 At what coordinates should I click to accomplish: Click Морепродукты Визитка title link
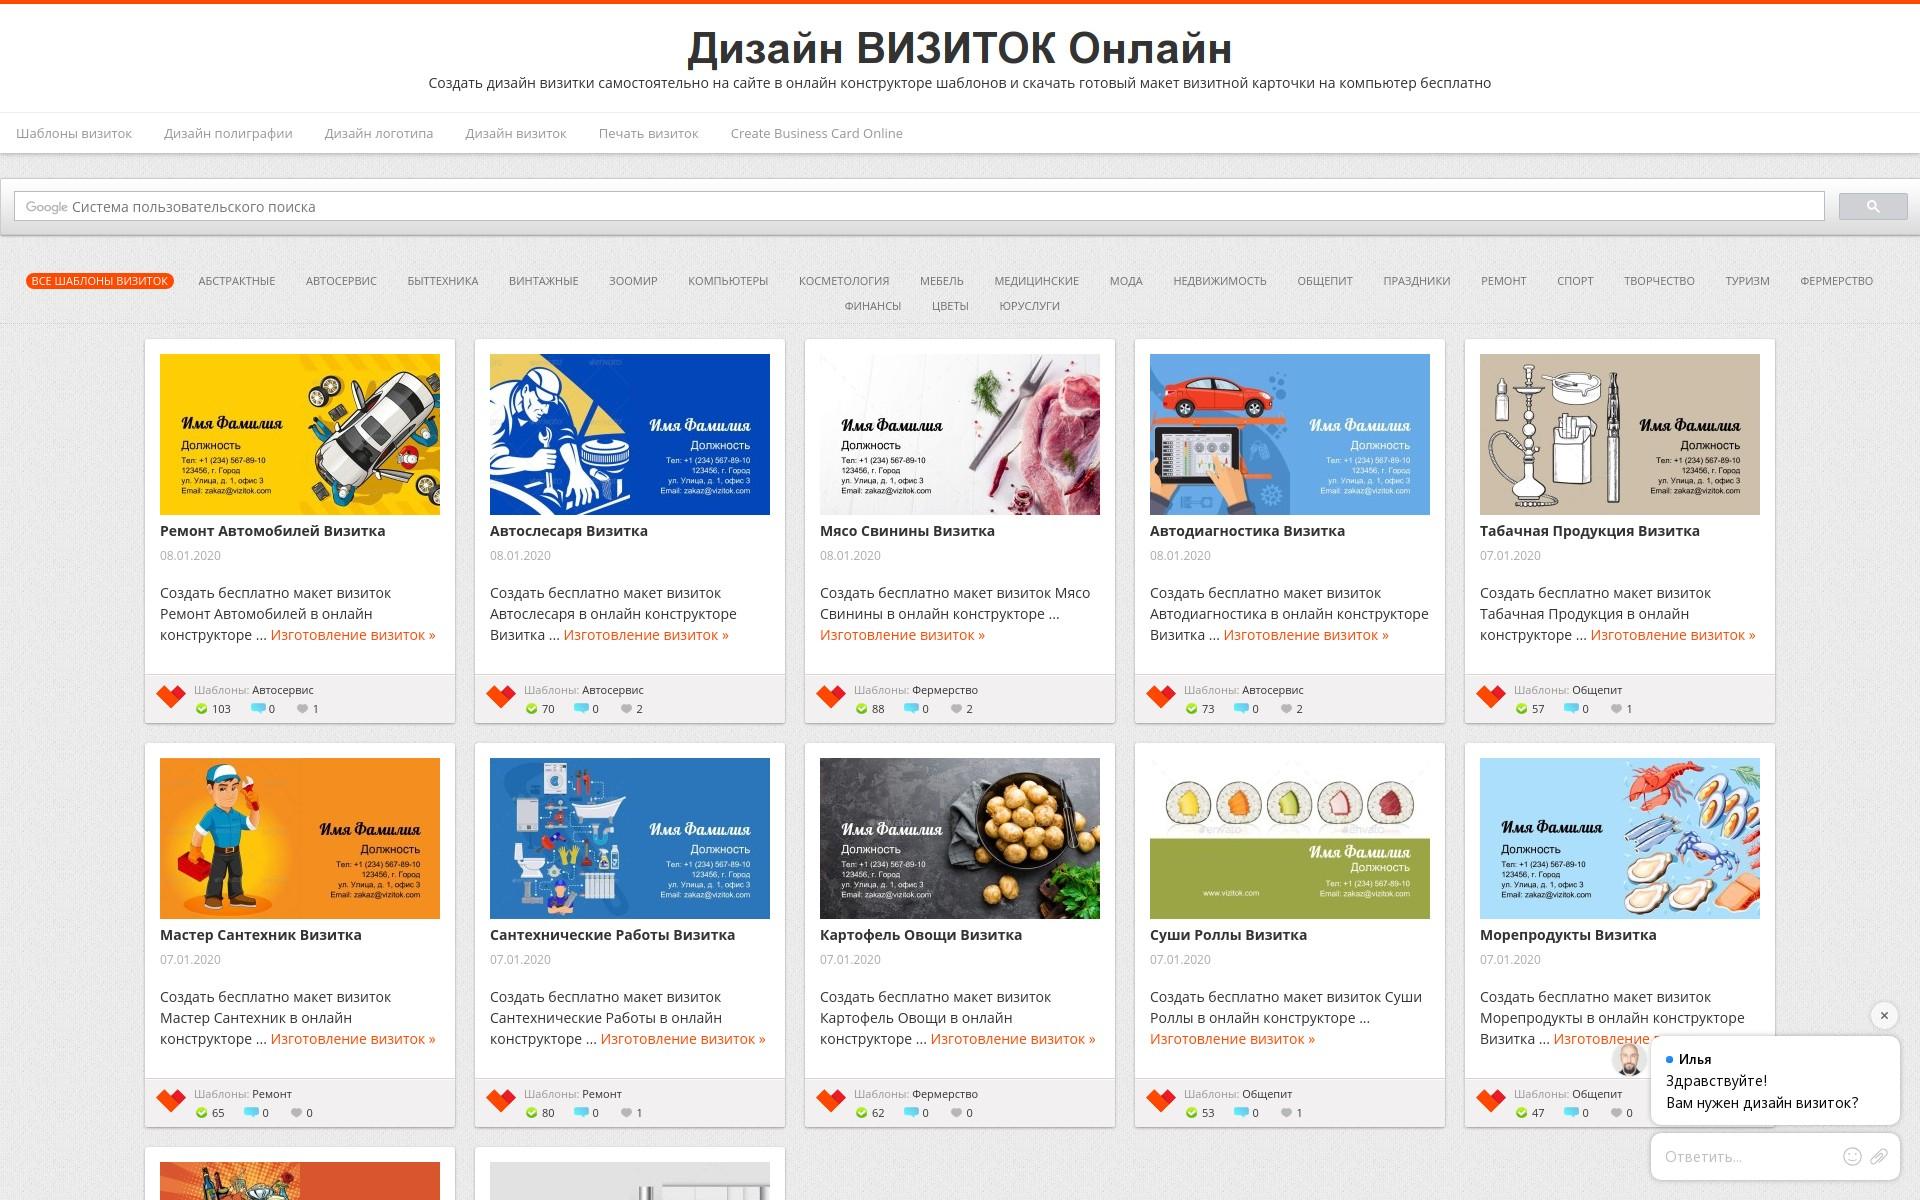(1568, 935)
